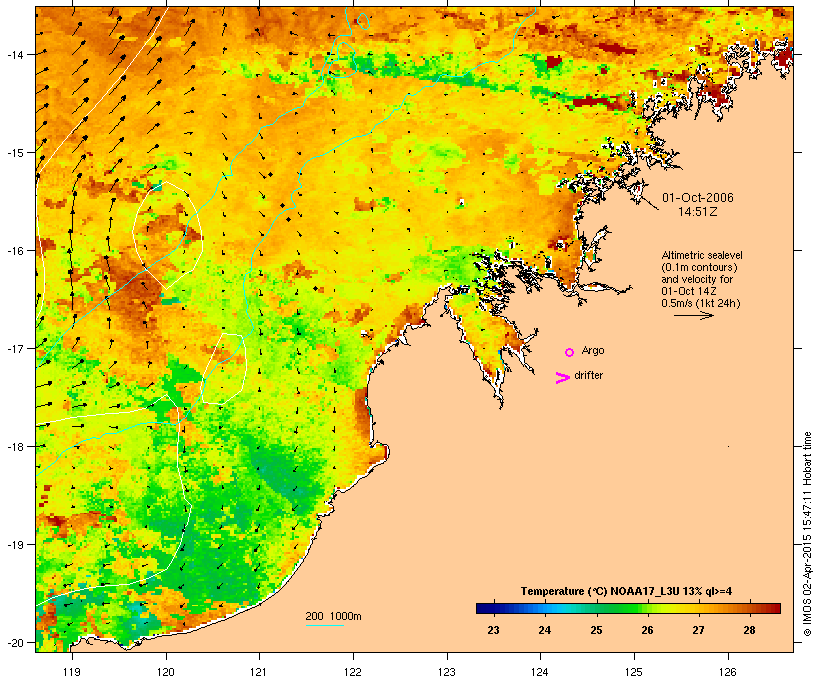Click the '-14' latitude axis label
Screen dimensions: 820x680
pos(14,54)
